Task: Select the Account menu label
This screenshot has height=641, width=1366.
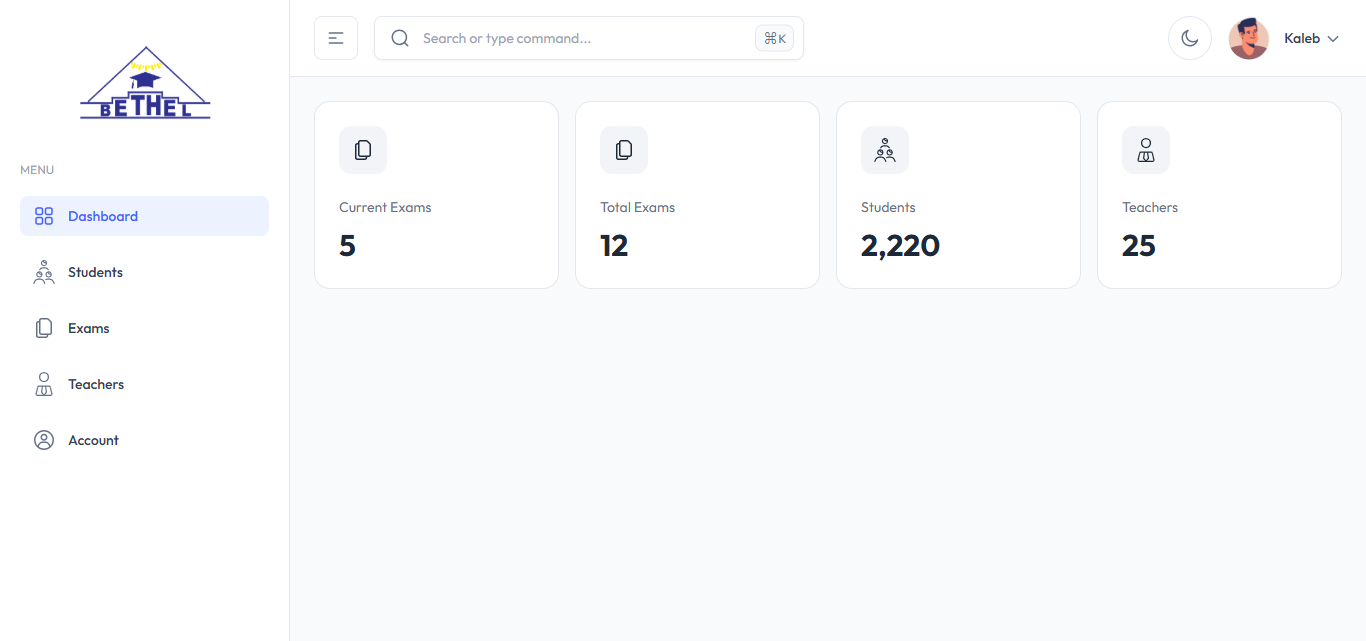Action: coord(93,440)
